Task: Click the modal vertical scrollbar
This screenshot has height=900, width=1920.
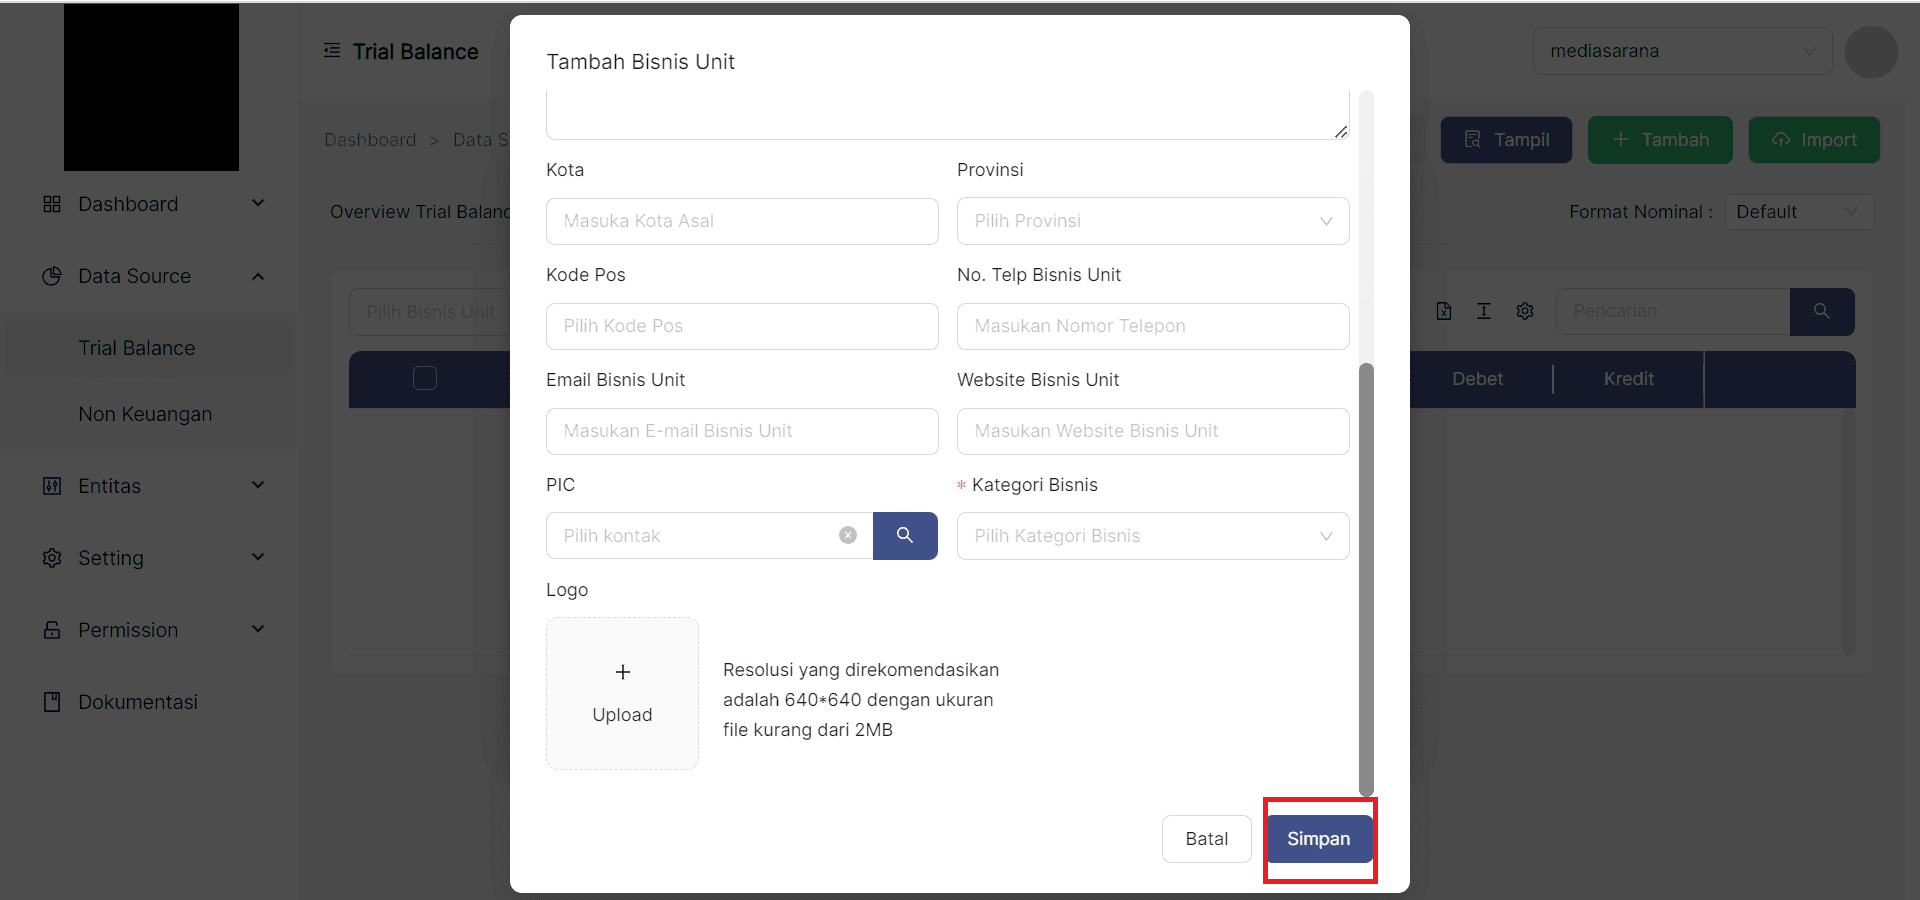Action: coord(1366,578)
